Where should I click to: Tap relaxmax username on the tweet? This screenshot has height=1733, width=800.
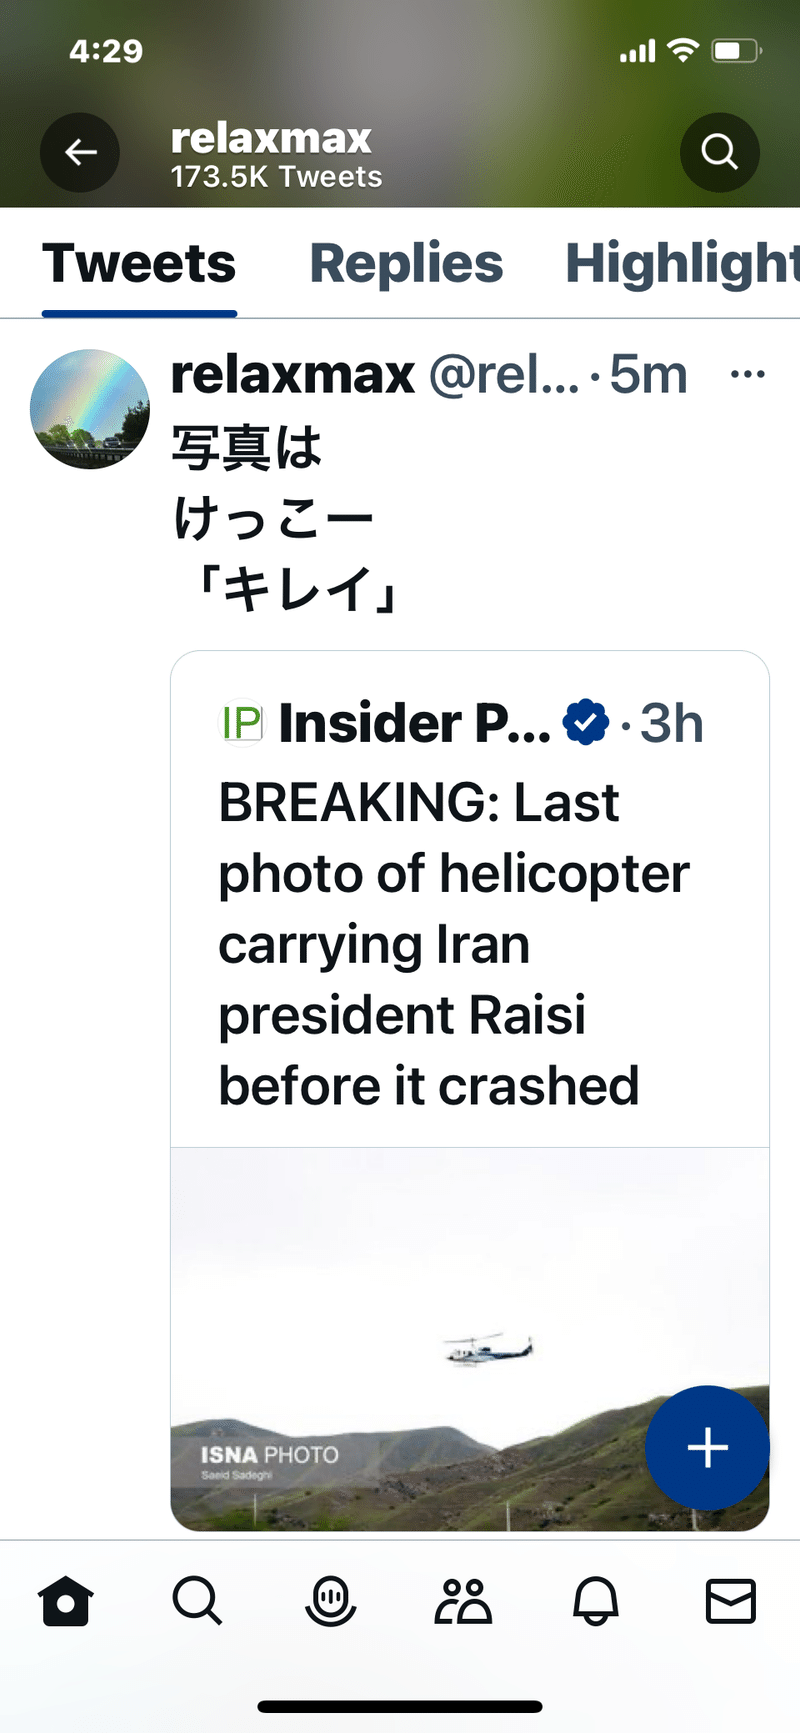click(292, 375)
